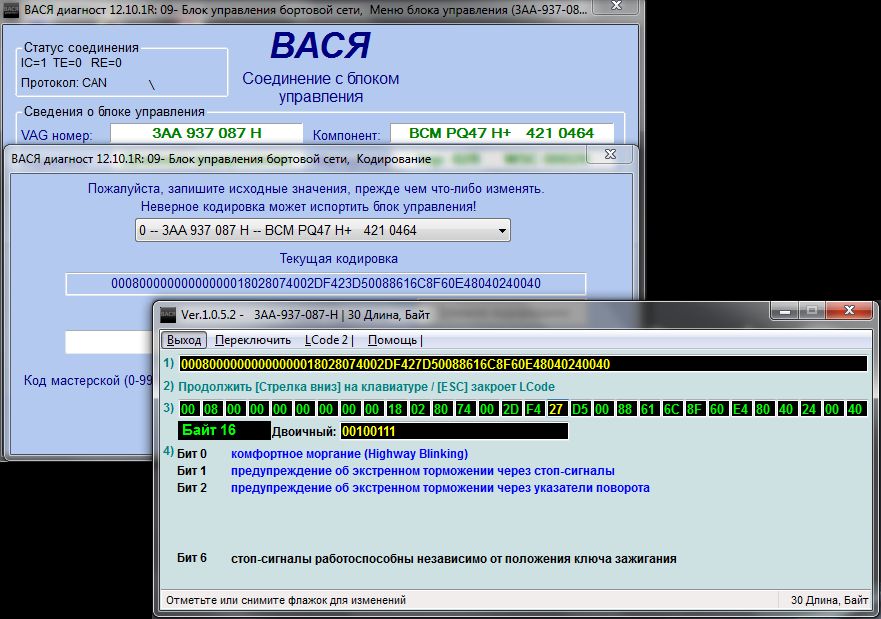This screenshot has height=619, width=881.
Task: Select byte cell 8F
Action: coord(694,409)
